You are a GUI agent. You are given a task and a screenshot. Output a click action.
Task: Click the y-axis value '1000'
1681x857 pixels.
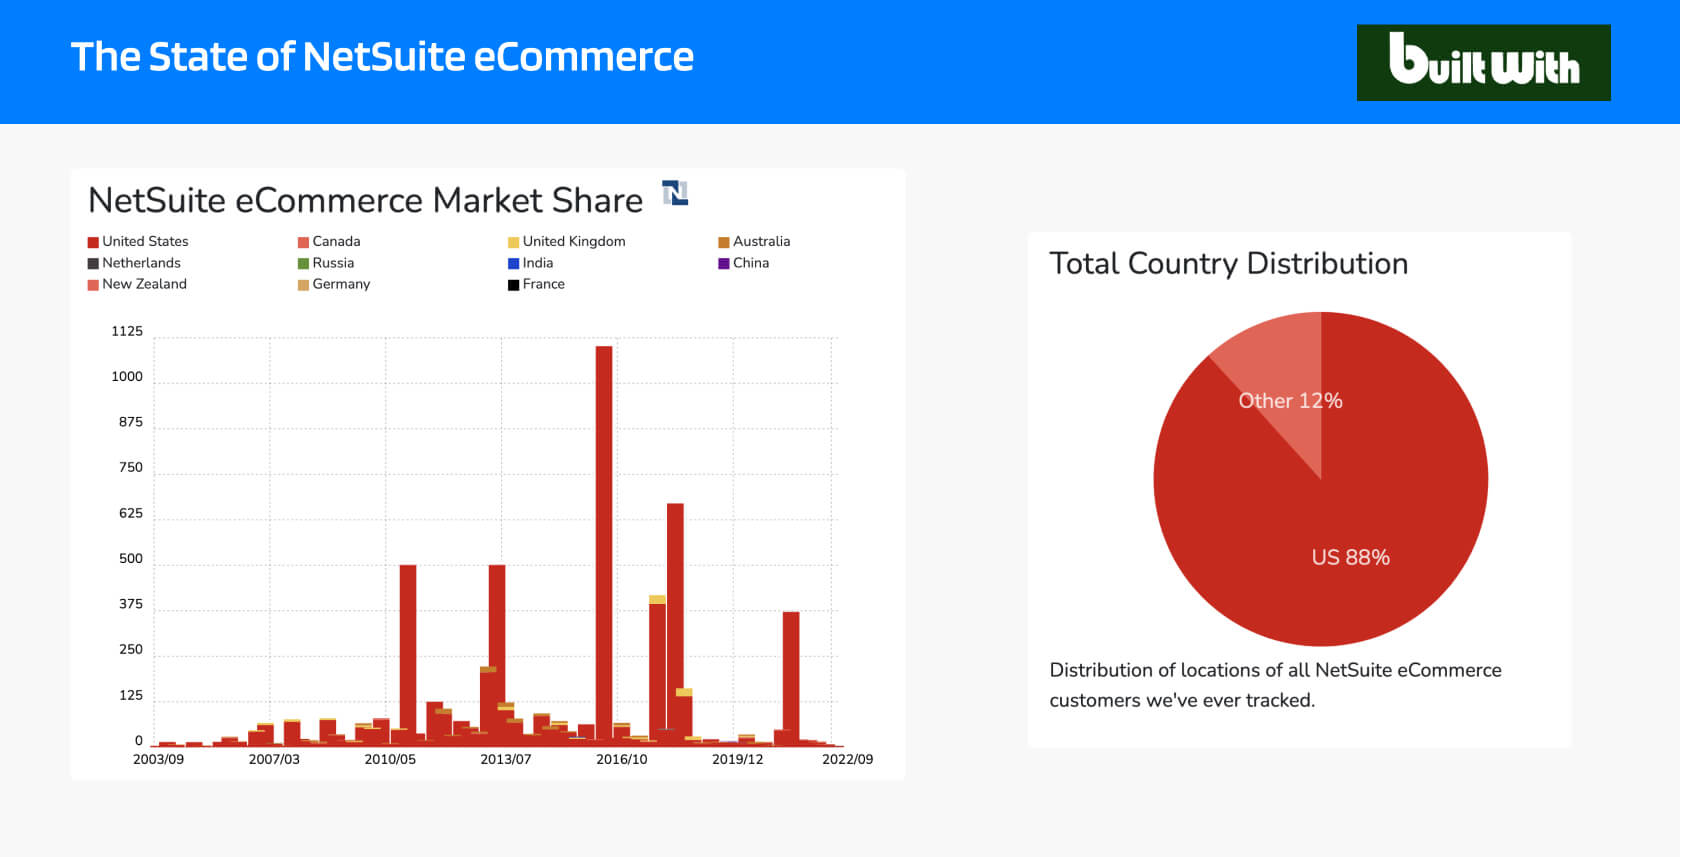[x=127, y=377]
